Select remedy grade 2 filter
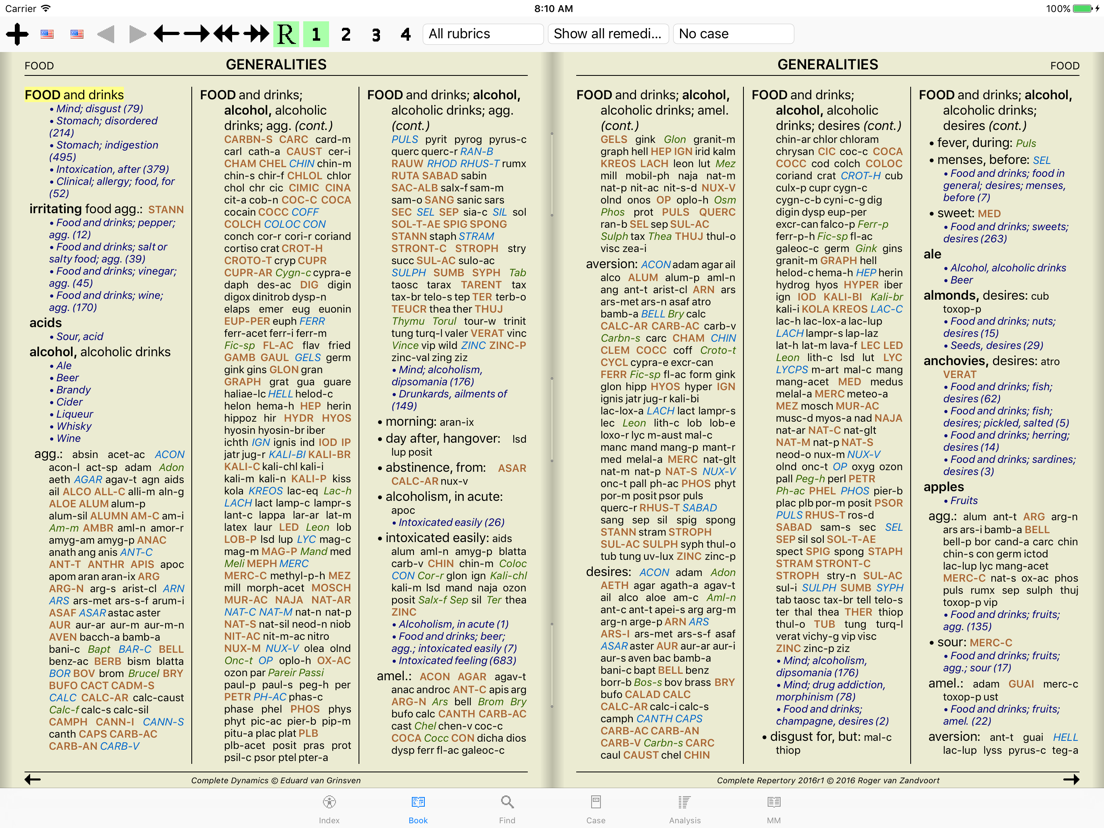 click(x=346, y=34)
